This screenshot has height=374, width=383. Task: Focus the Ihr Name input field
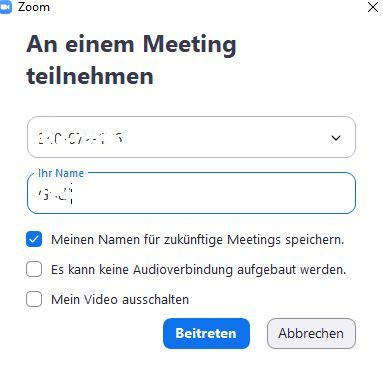191,193
